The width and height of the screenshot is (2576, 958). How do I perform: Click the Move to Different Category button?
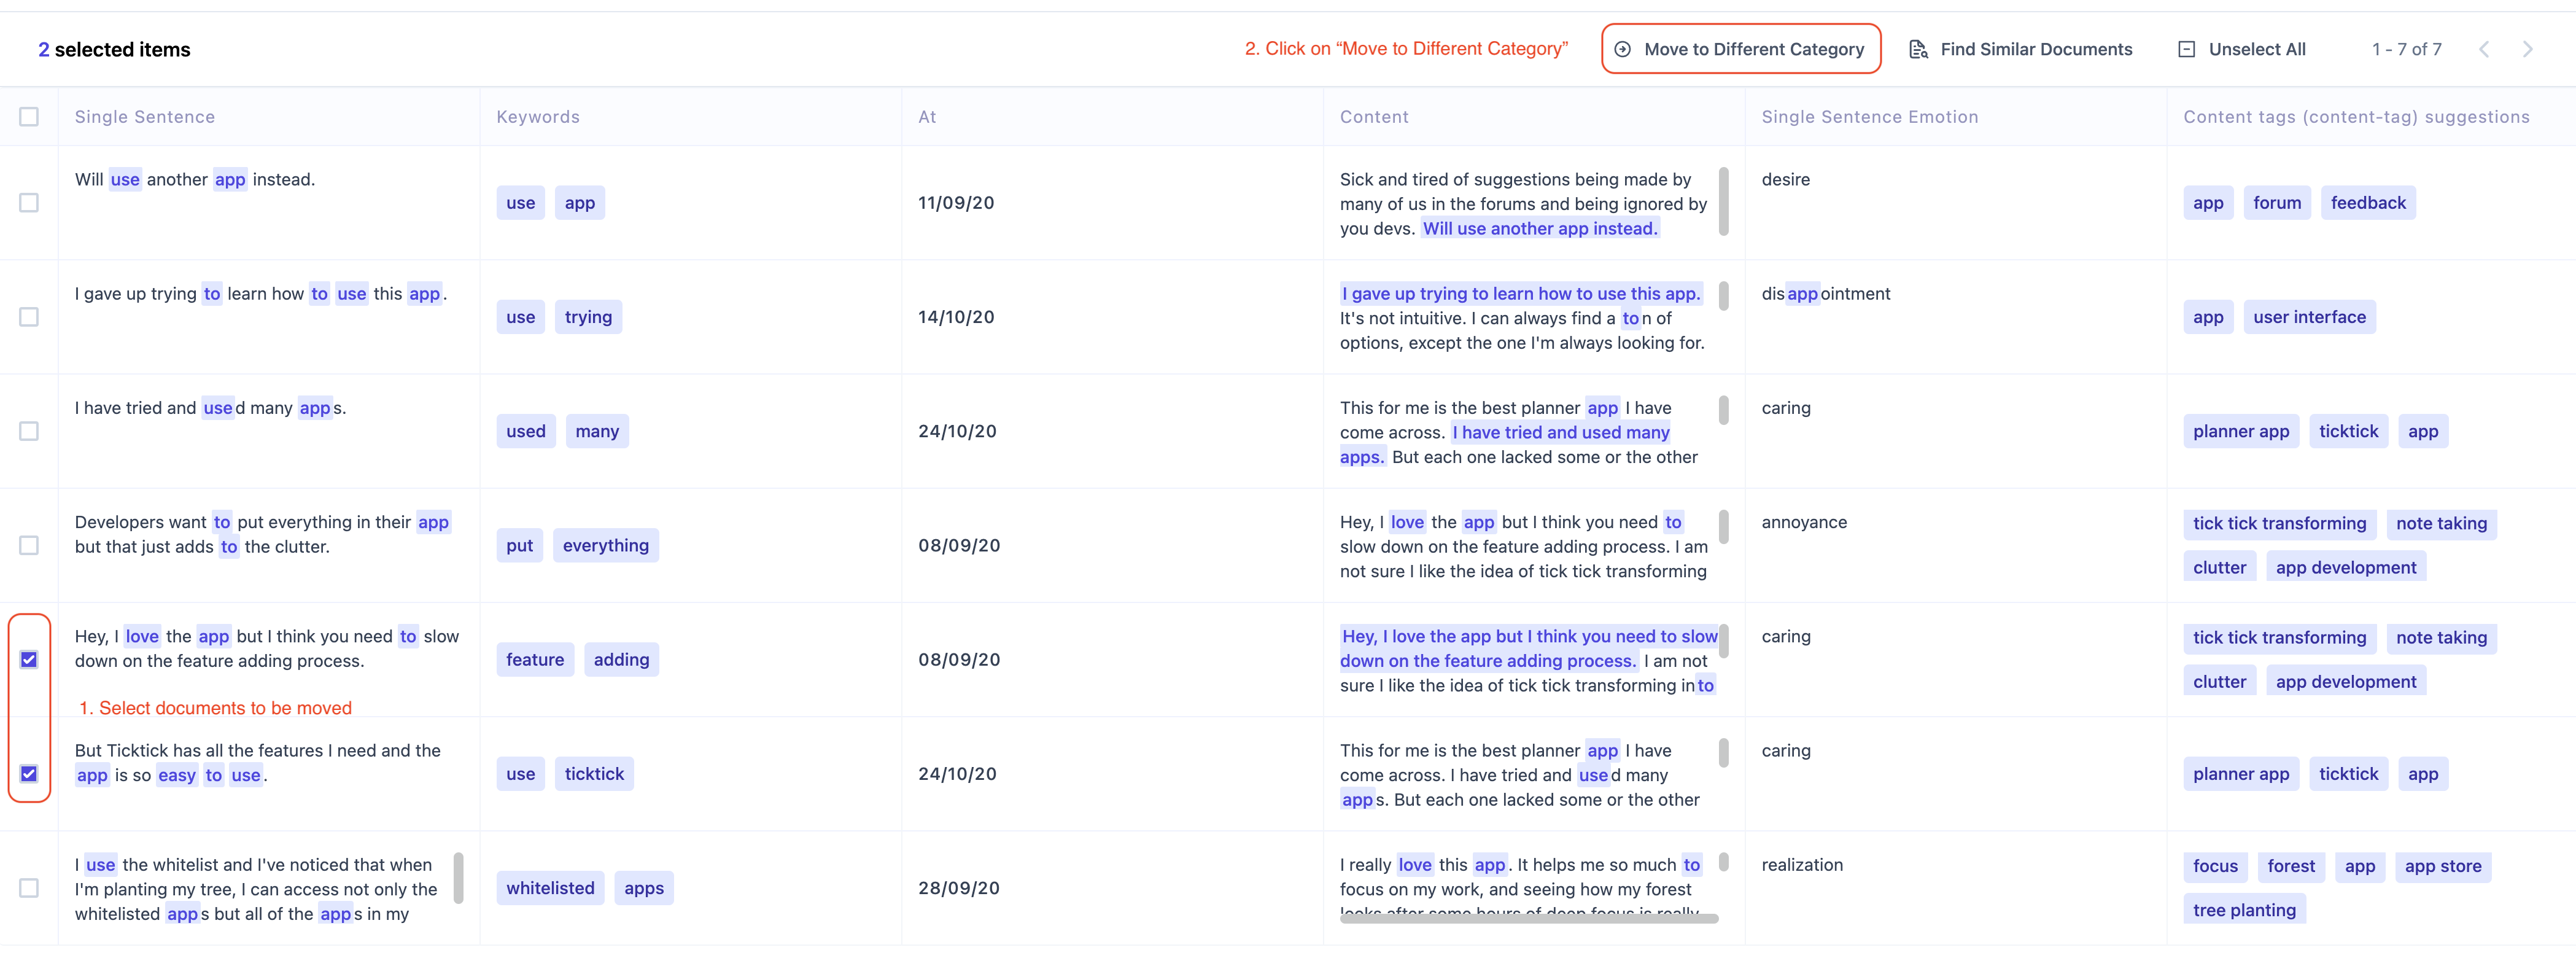click(x=1753, y=49)
